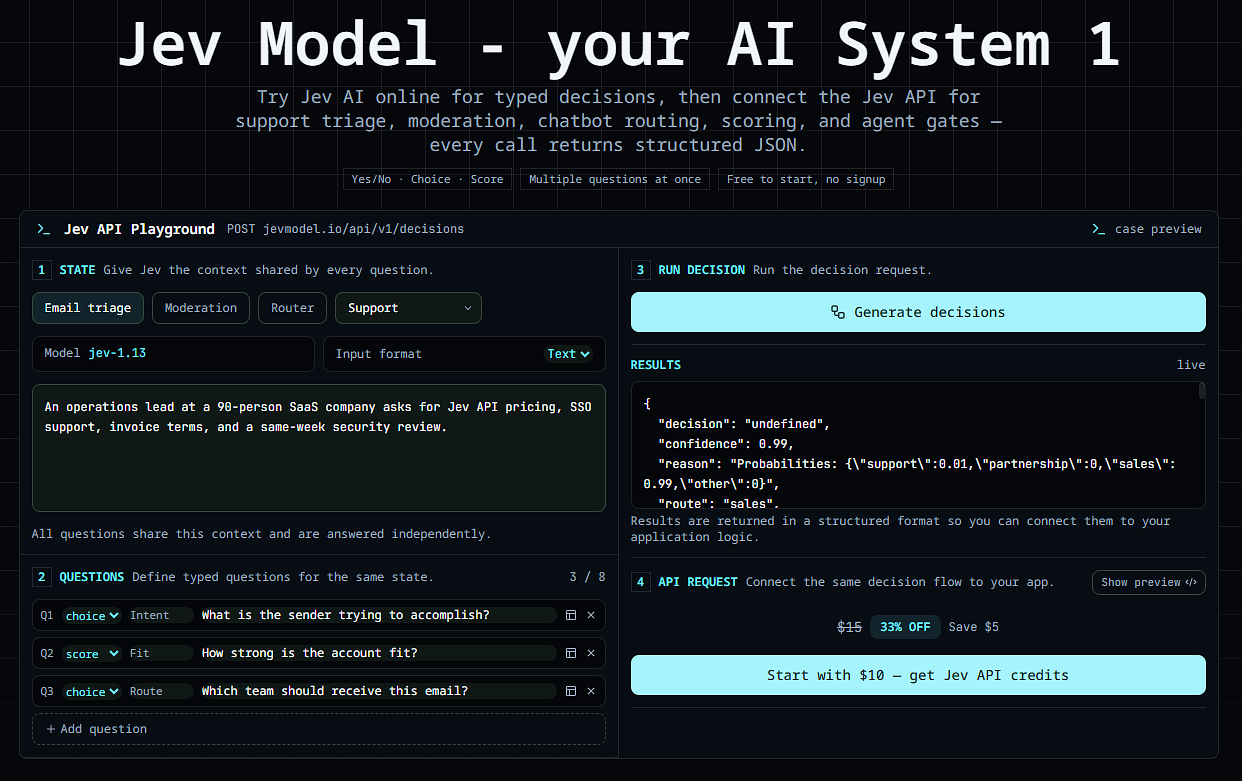The height and width of the screenshot is (781, 1242).
Task: Click the Jev Model page headline
Action: pos(619,45)
